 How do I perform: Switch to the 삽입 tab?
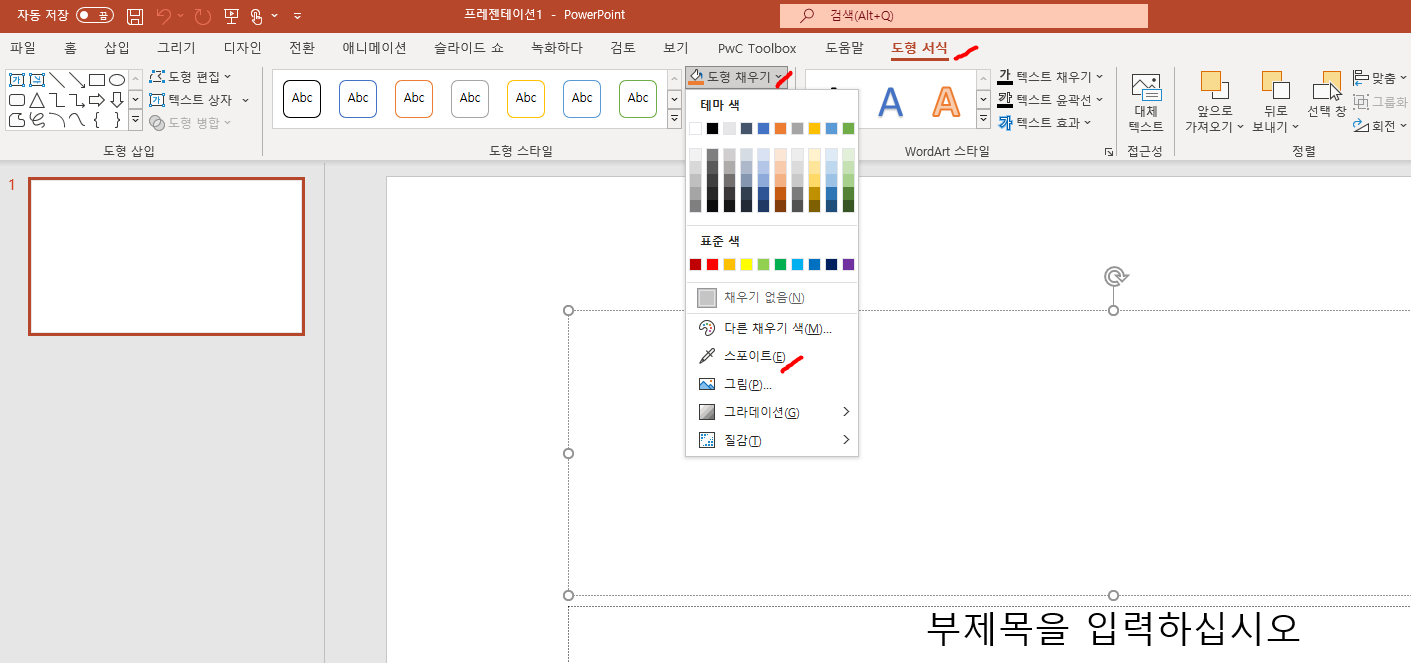(x=116, y=47)
